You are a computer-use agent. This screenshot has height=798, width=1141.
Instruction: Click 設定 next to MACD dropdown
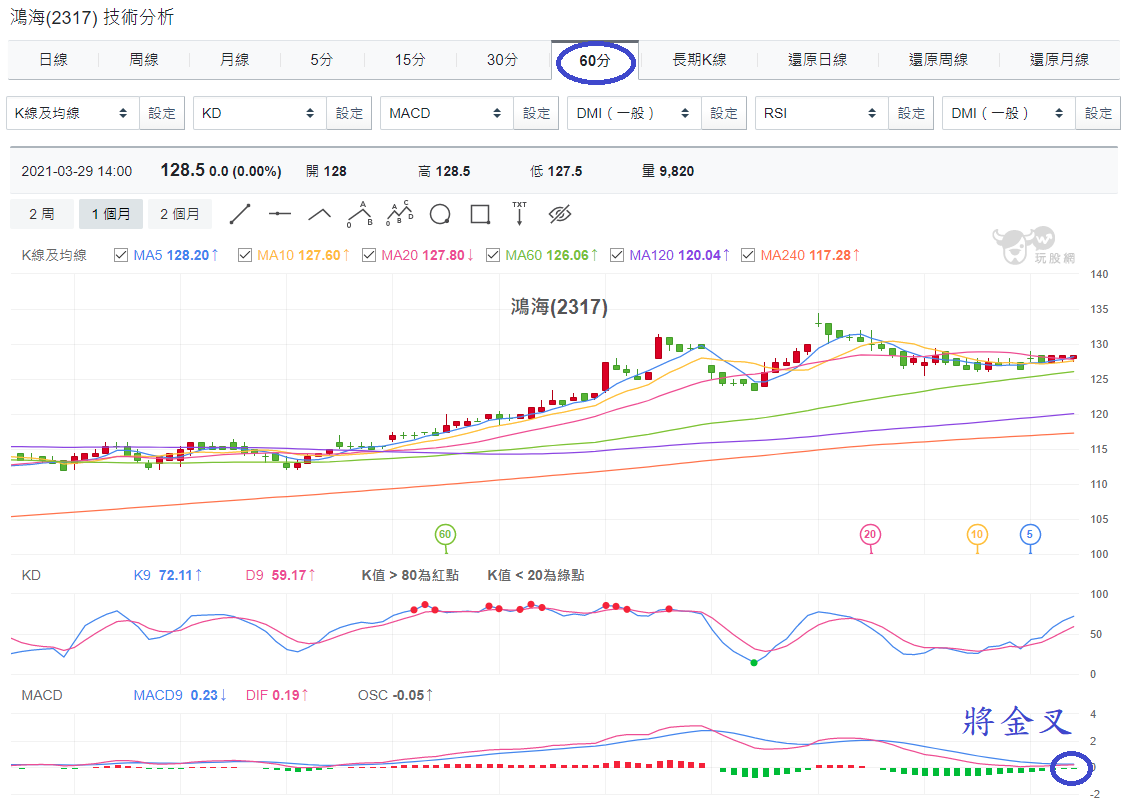(536, 113)
